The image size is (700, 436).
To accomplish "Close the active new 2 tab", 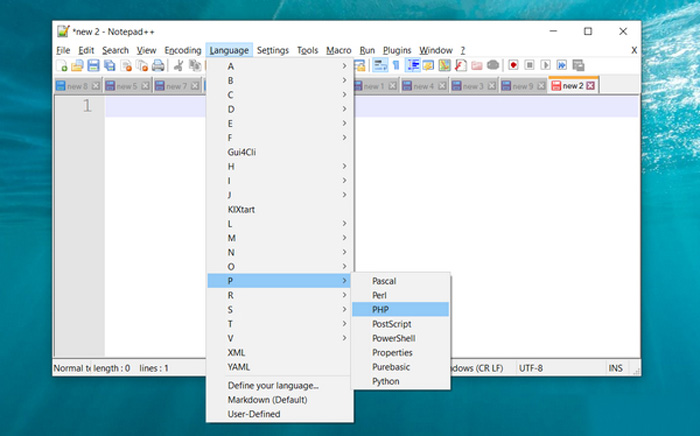I will 591,86.
